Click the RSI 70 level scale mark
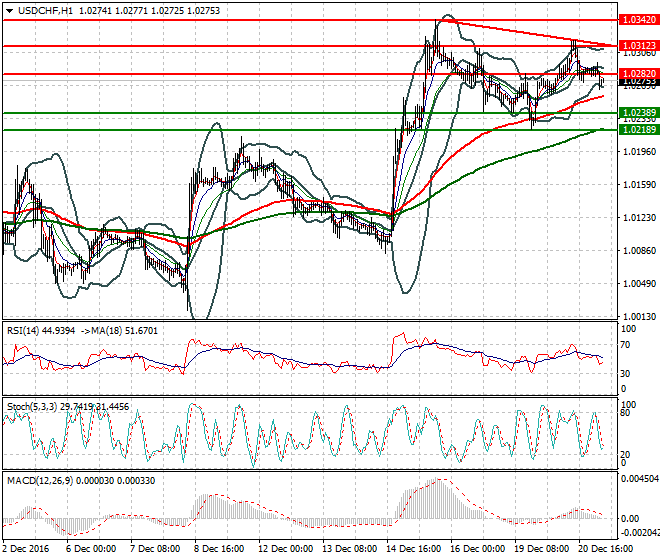This screenshot has height=560, width=660. point(625,345)
